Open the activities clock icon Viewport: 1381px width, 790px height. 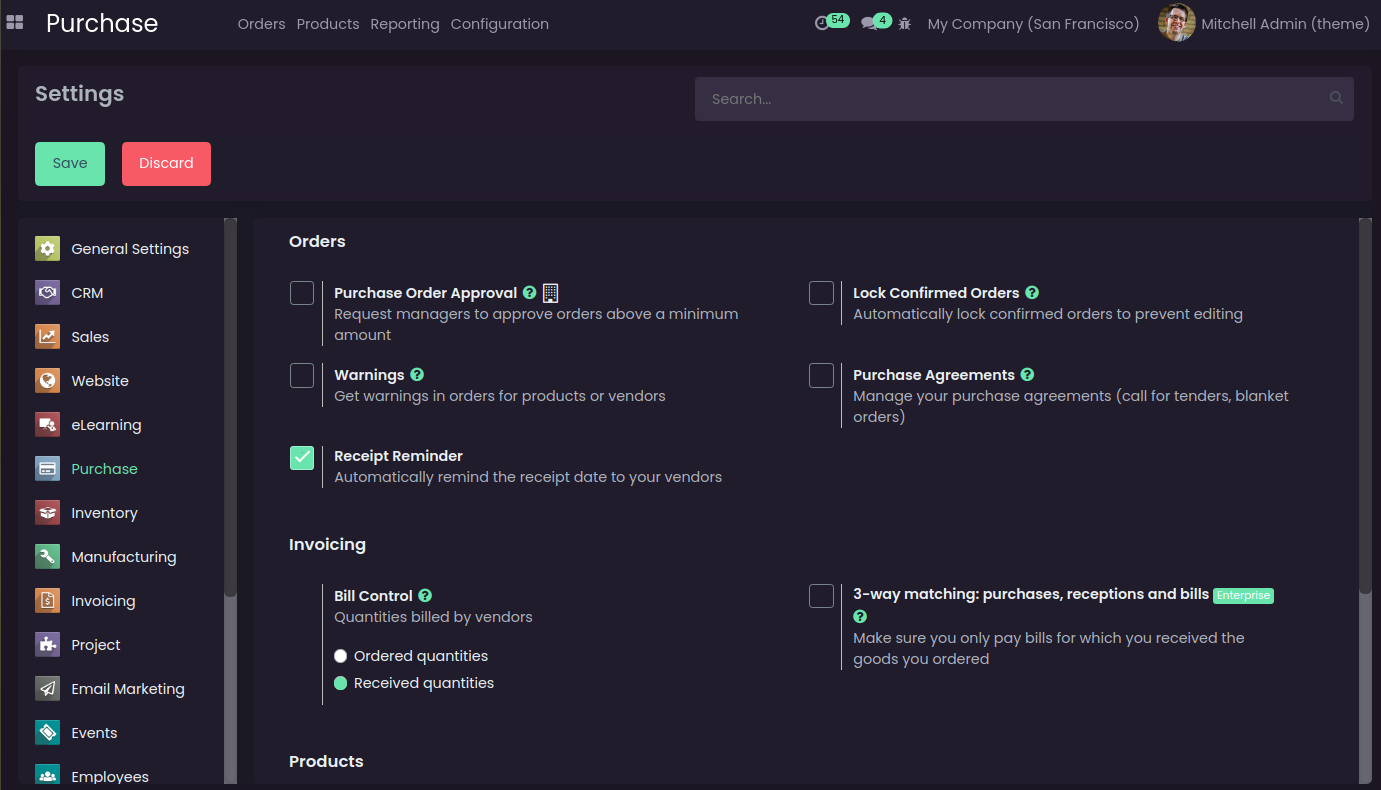(822, 23)
